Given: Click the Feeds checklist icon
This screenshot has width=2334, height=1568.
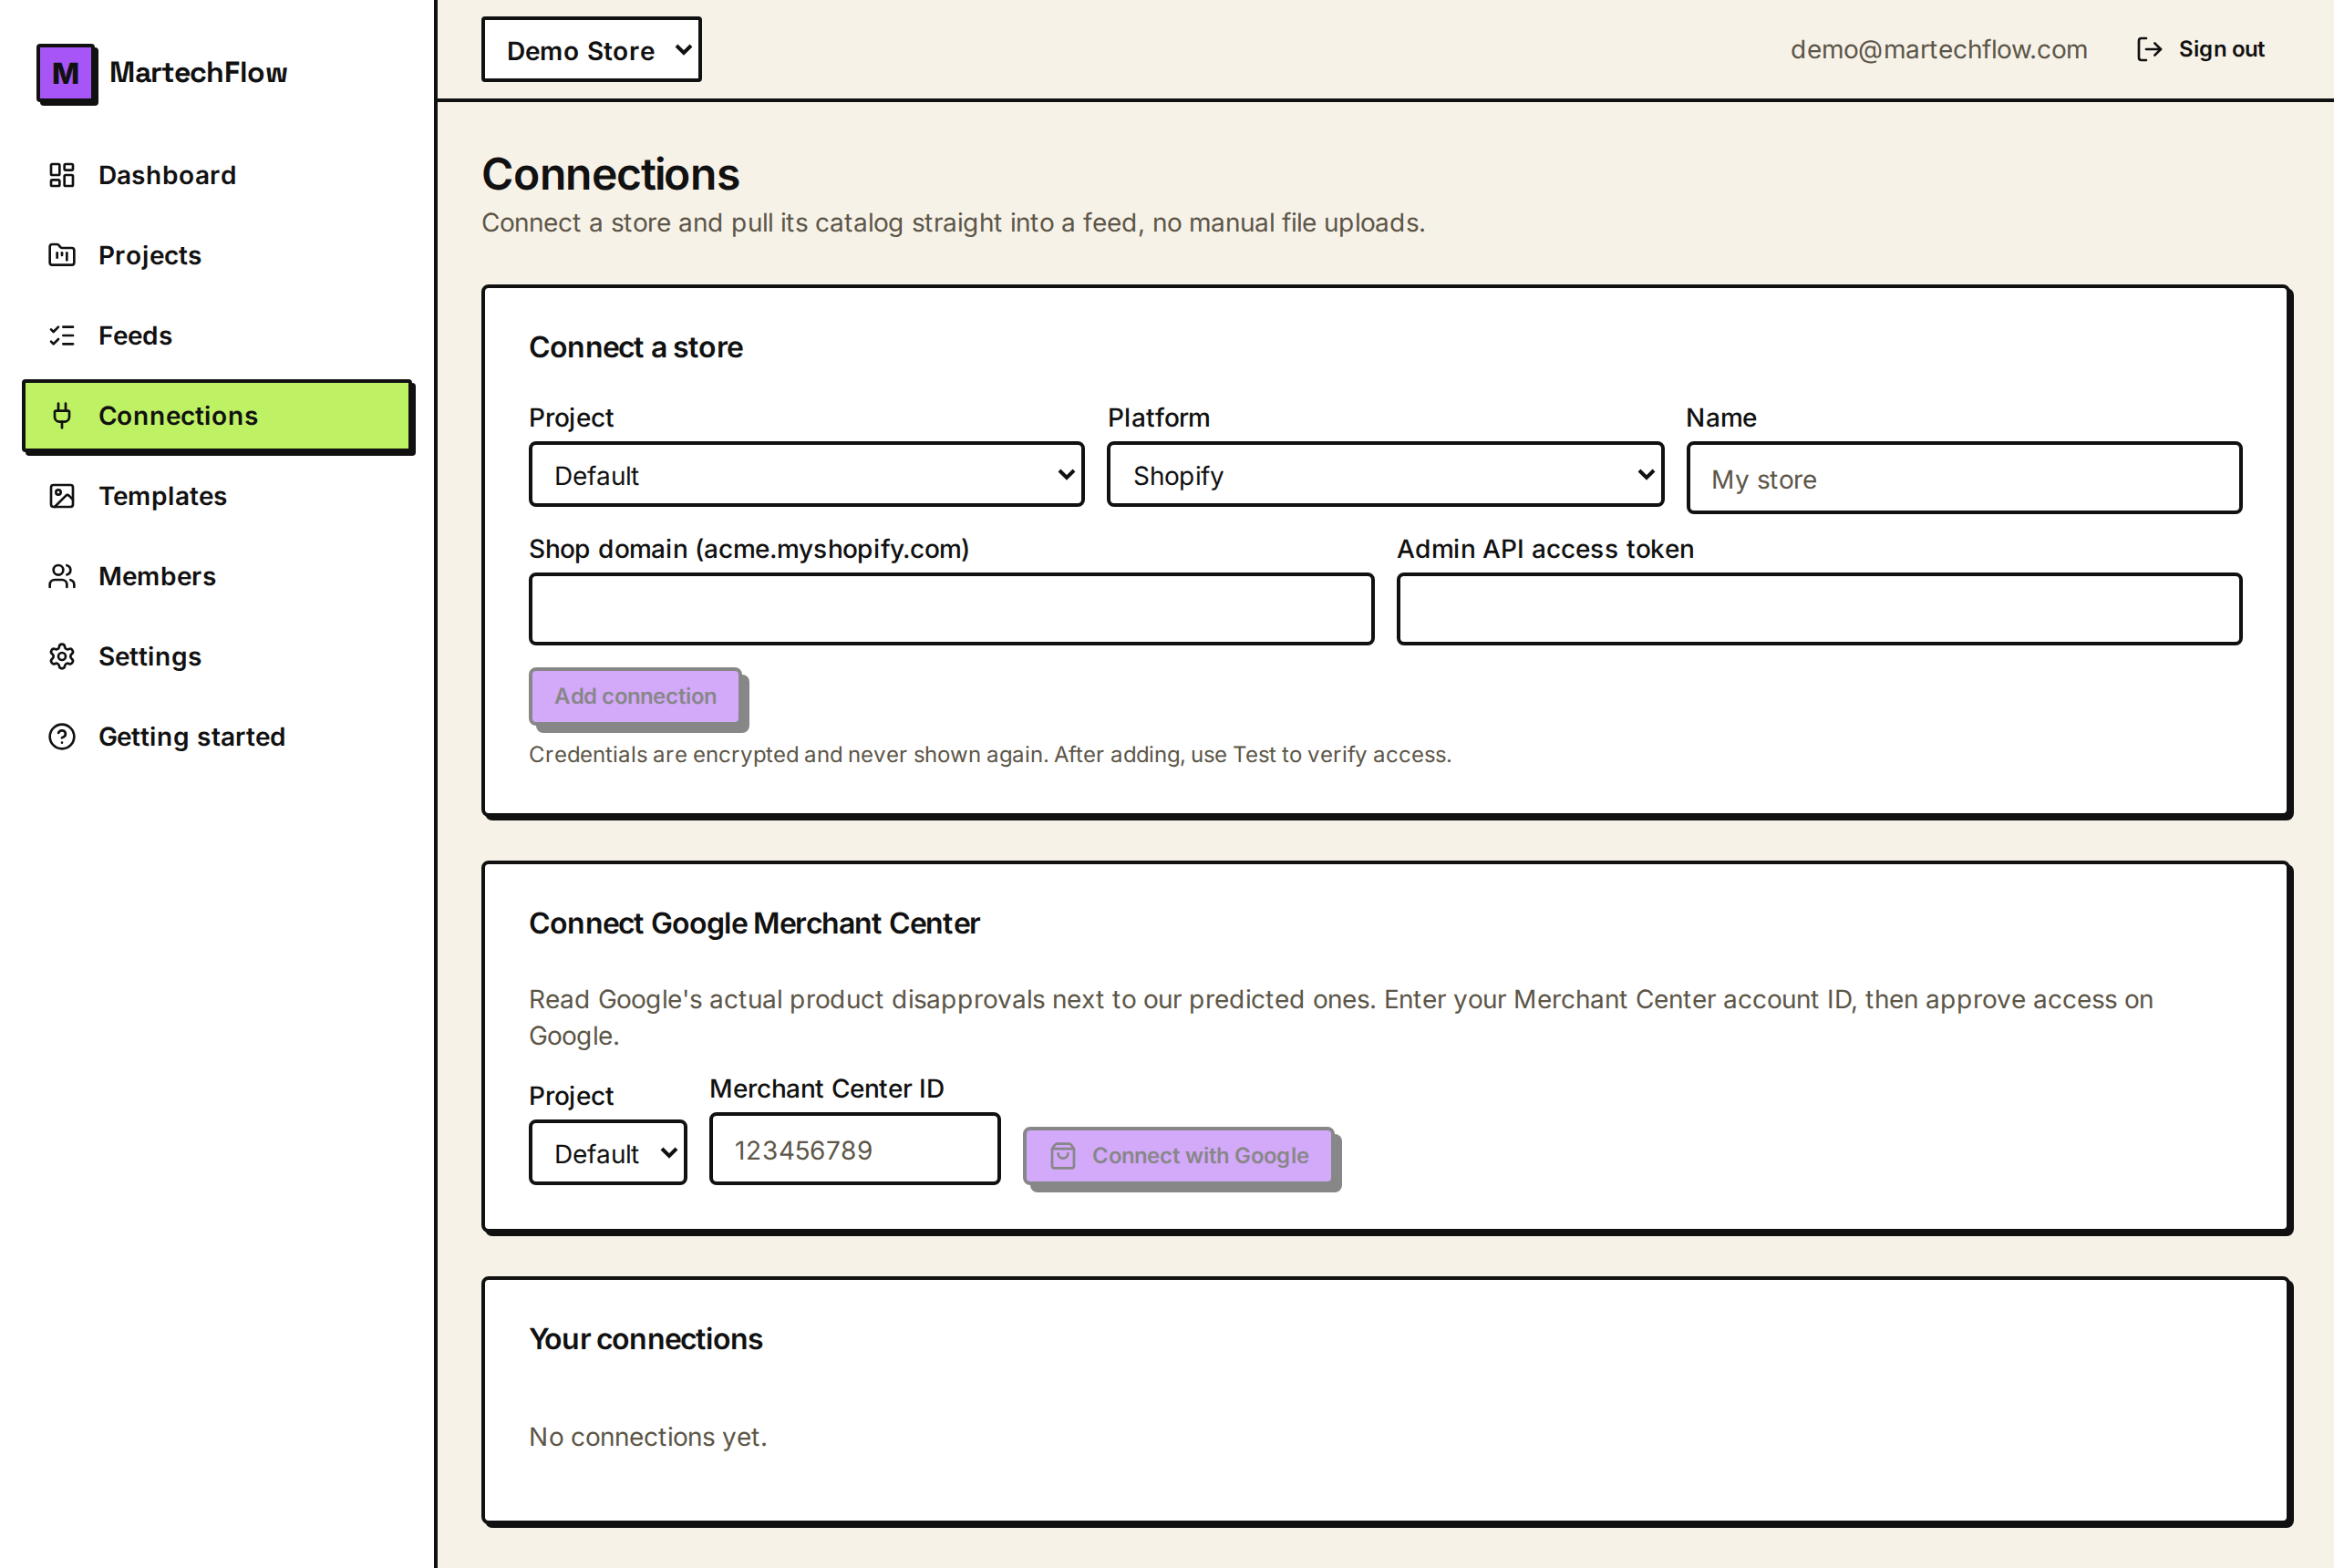Looking at the screenshot, I should click(62, 335).
